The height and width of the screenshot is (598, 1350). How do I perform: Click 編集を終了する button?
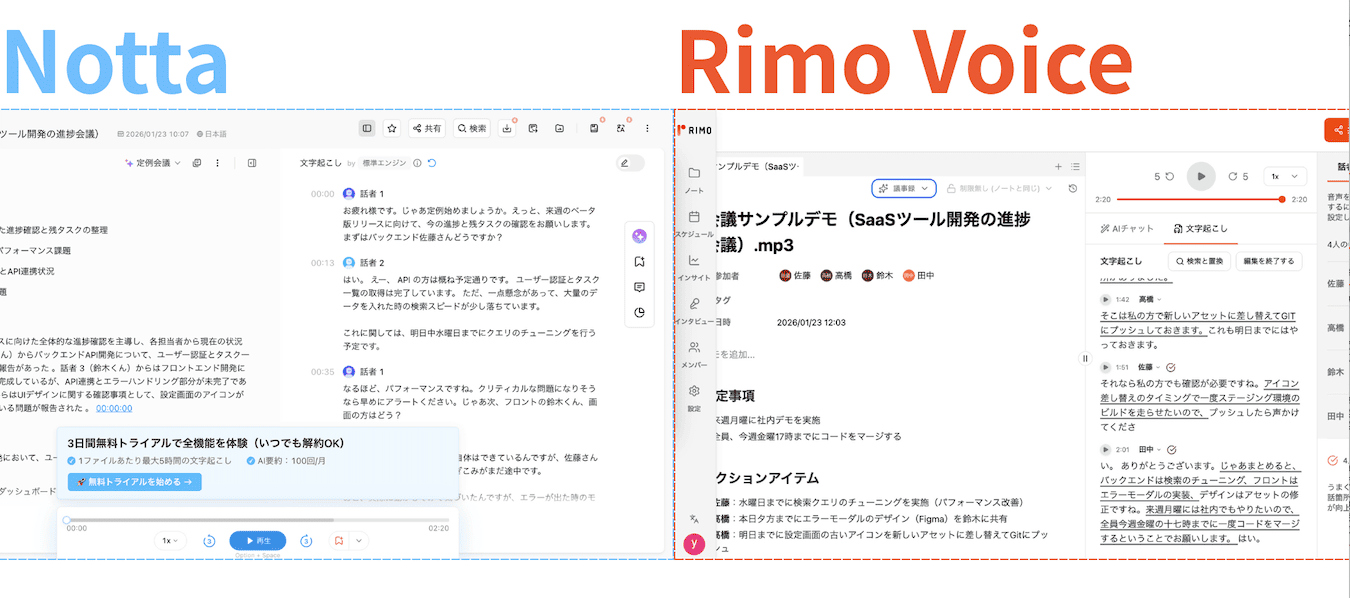(x=1269, y=261)
